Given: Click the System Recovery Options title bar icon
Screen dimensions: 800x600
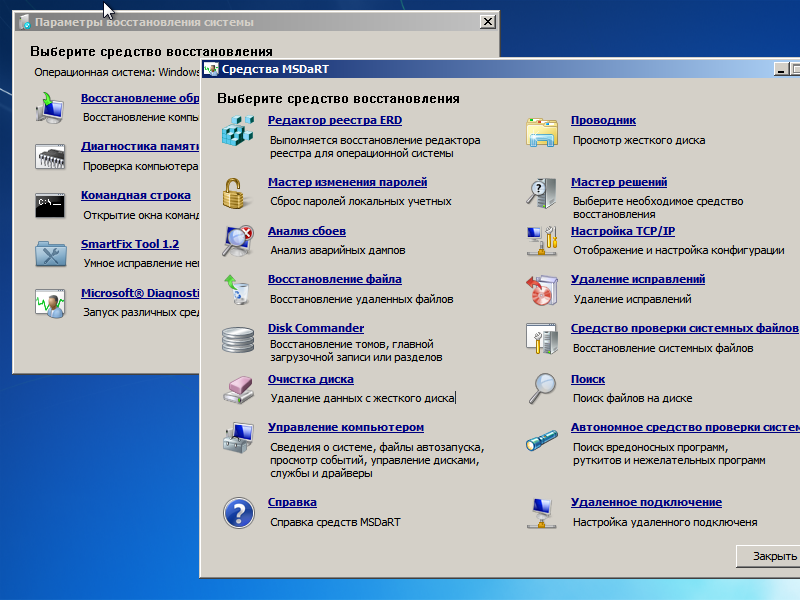Looking at the screenshot, I should pos(25,22).
